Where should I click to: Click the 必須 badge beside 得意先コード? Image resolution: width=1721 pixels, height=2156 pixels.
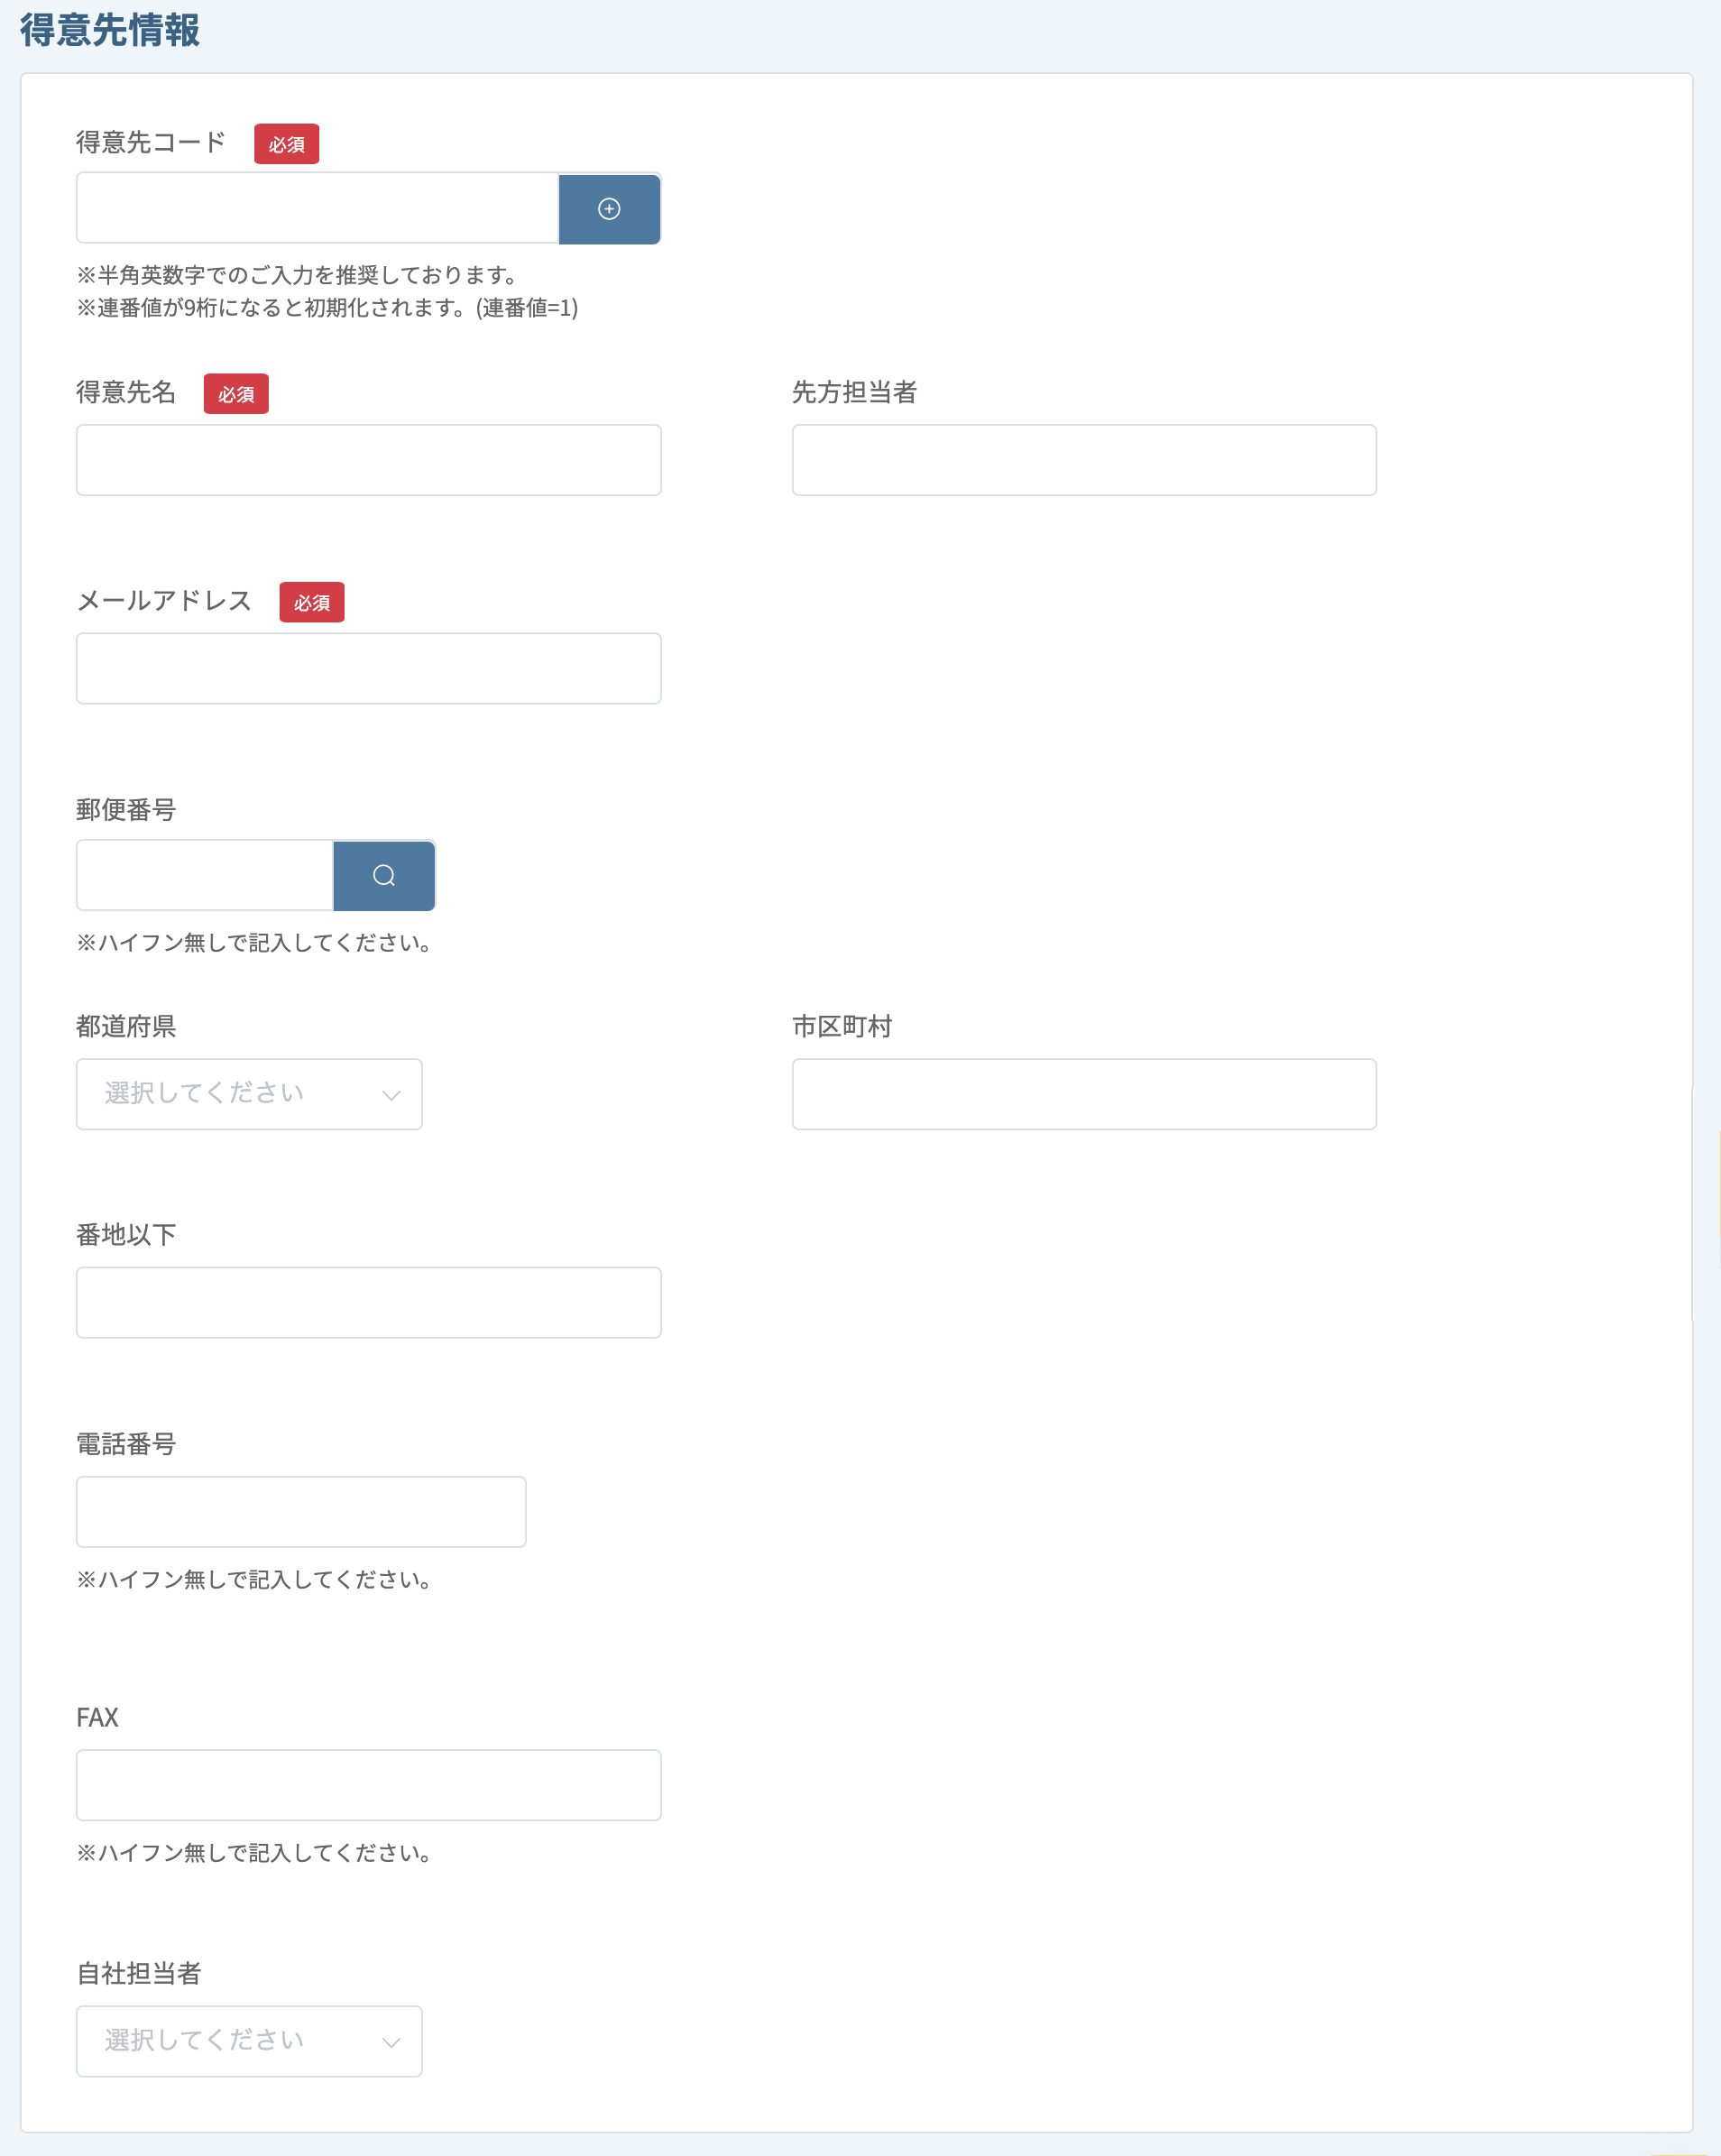[x=287, y=144]
